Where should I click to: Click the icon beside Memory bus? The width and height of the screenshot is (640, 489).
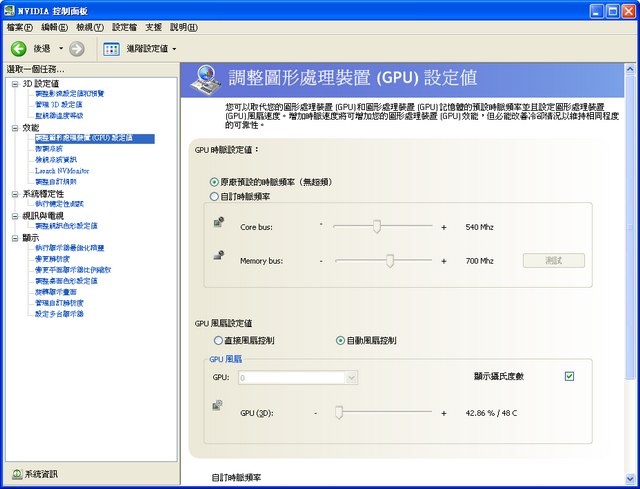point(219,256)
